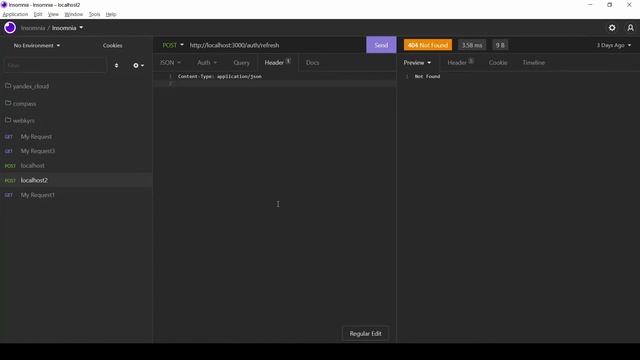640x360 pixels.
Task: Click the 3.58 ms response time tag
Action: pyautogui.click(x=472, y=45)
